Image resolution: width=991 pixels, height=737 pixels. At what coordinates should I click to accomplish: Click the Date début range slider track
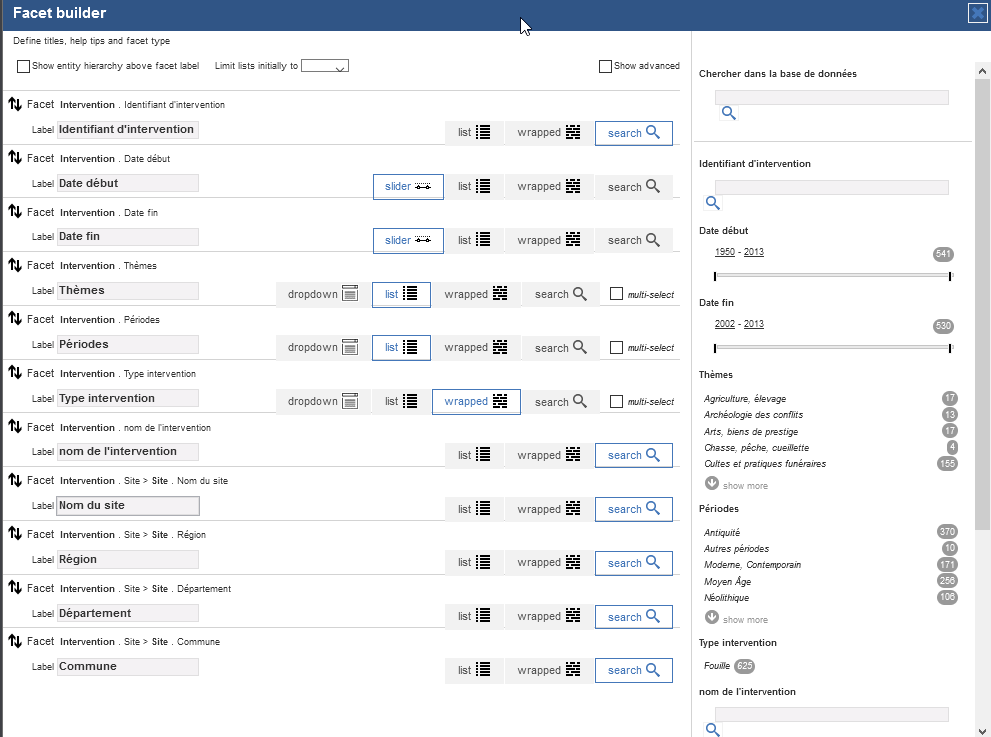pos(832,275)
